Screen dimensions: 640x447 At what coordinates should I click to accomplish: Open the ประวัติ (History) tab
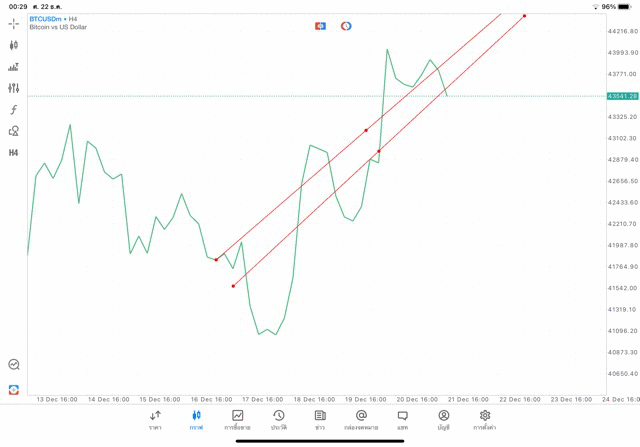click(x=279, y=420)
